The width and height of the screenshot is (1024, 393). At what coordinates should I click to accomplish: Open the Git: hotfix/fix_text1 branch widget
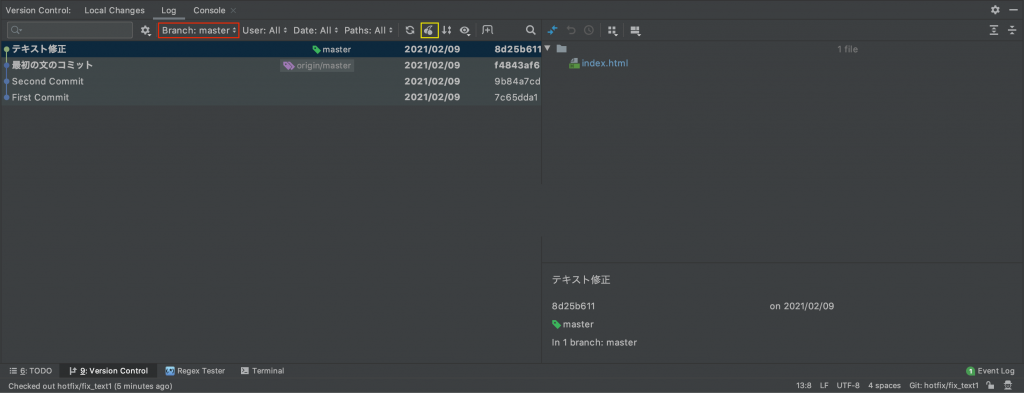coord(944,386)
